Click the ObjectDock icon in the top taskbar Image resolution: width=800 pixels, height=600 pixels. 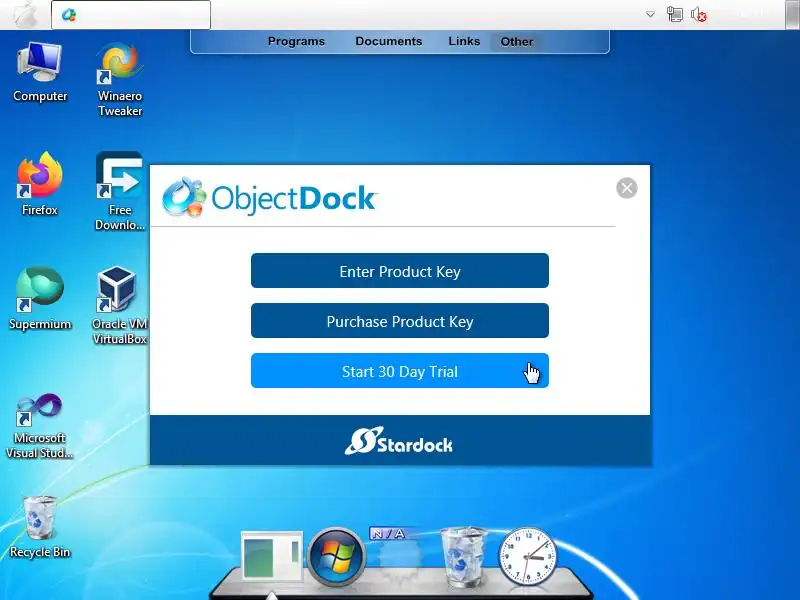69,15
